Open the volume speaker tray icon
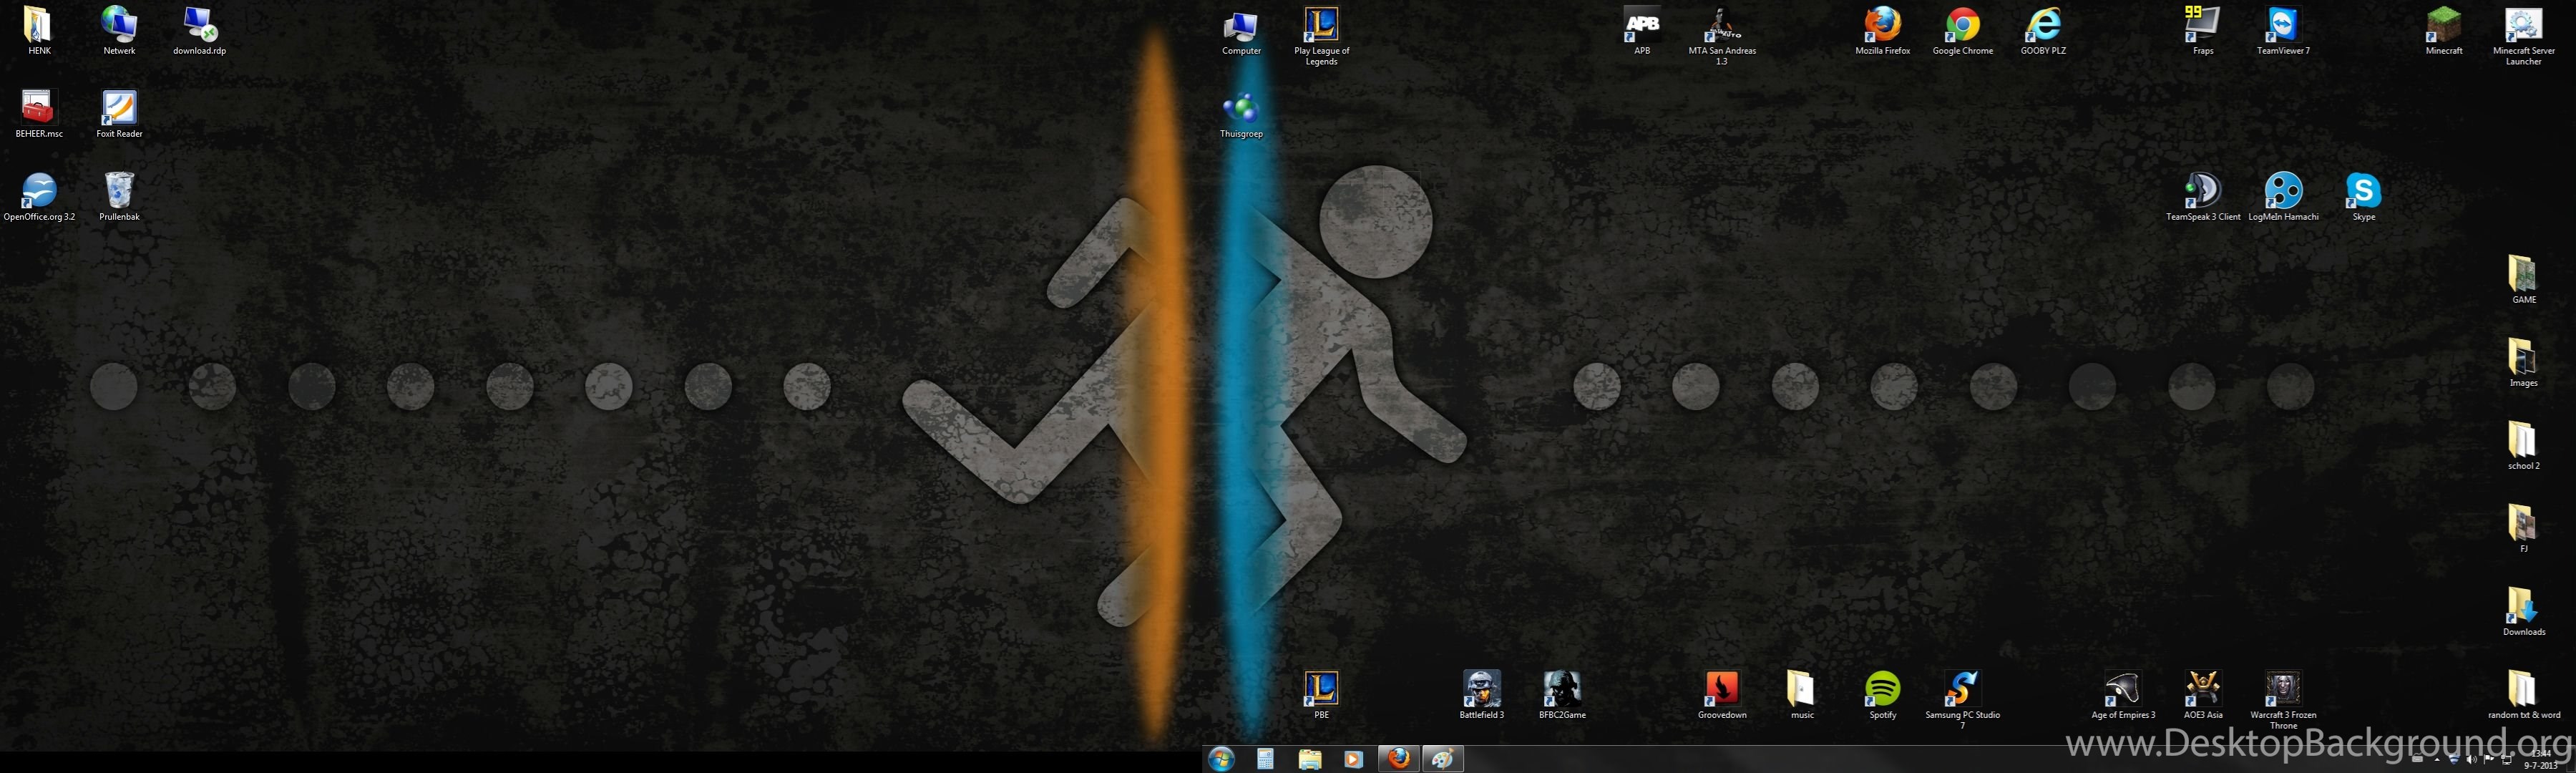 pyautogui.click(x=2472, y=760)
